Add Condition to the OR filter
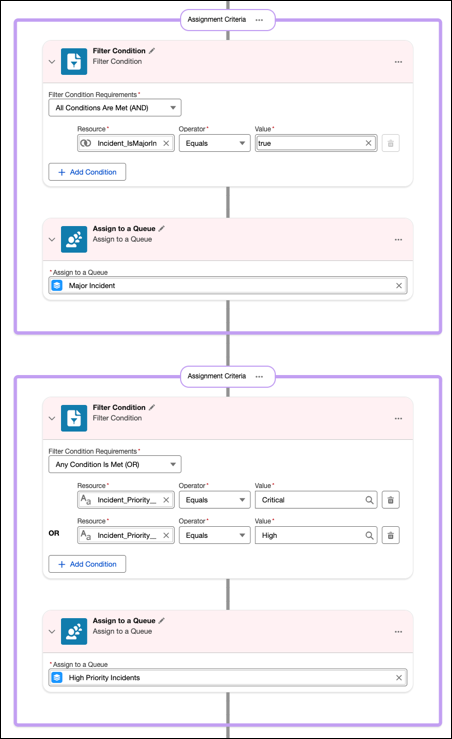 point(87,564)
